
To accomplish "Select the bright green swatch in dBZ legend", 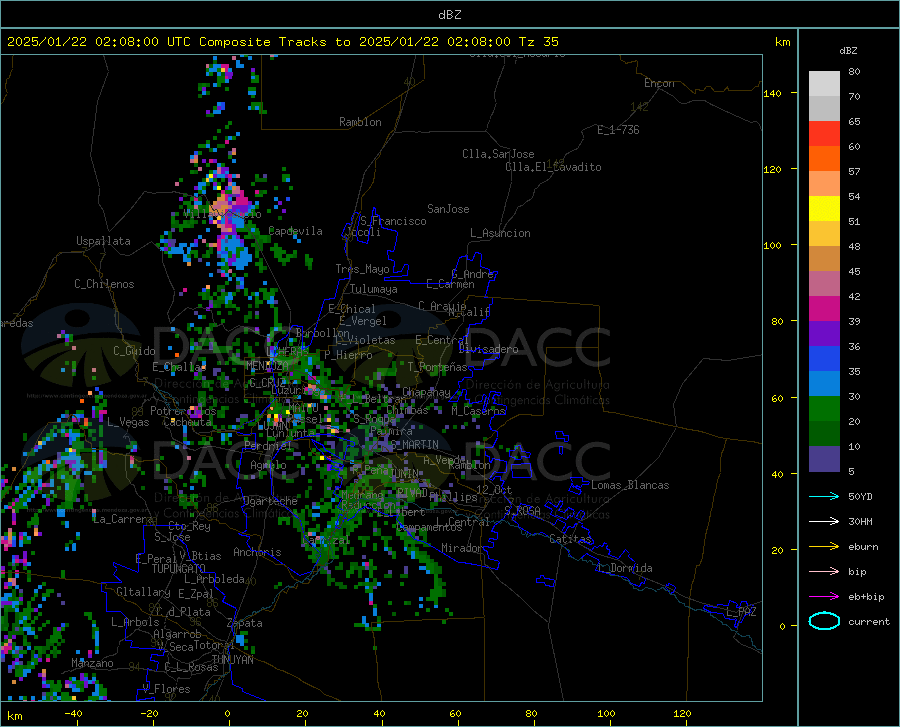I will (824, 409).
